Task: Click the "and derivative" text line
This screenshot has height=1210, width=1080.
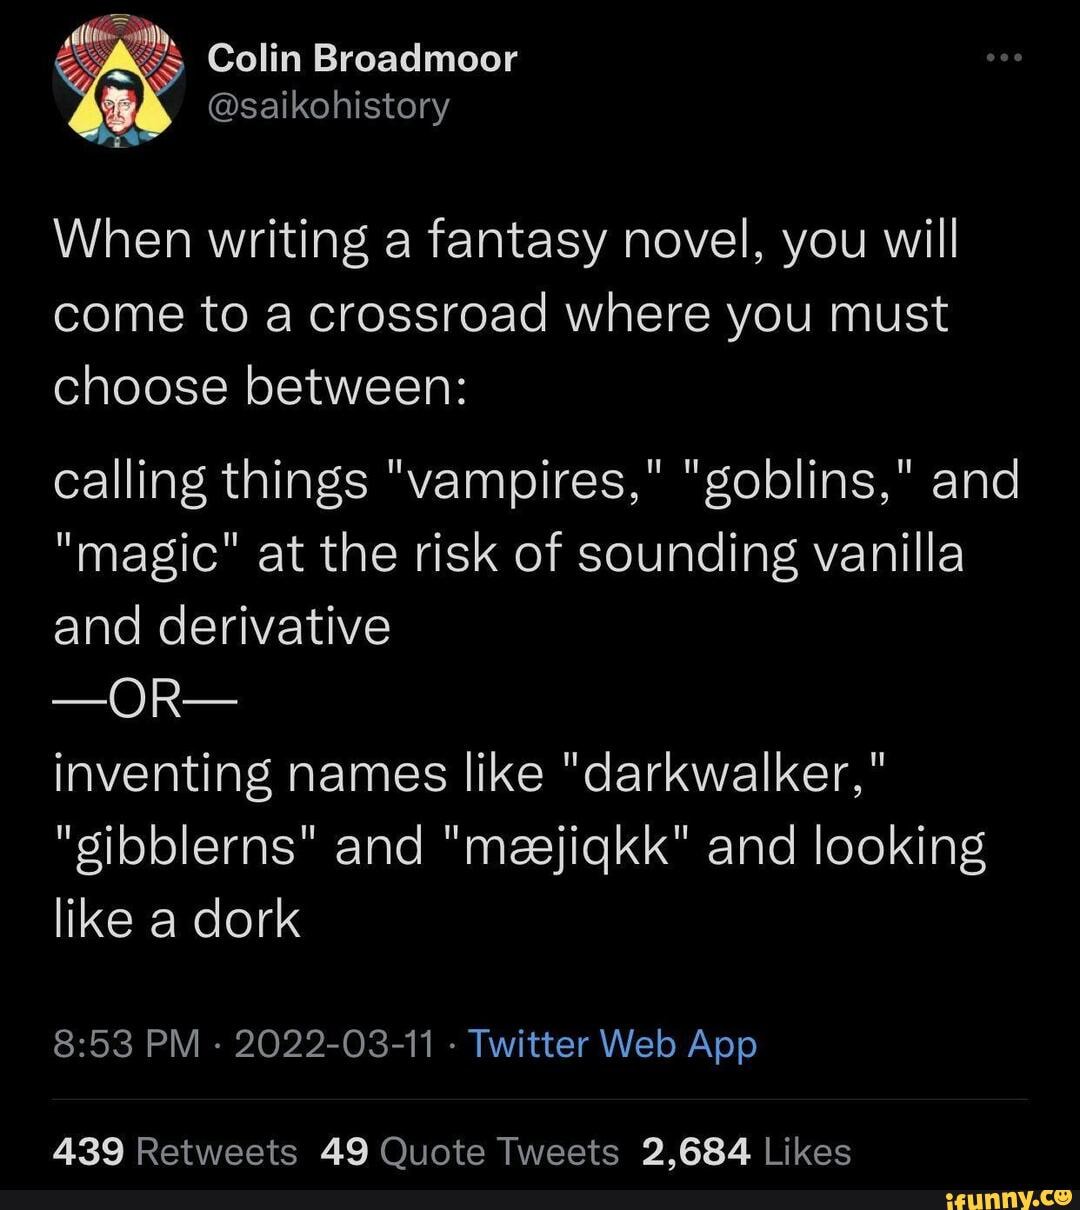Action: (x=221, y=626)
